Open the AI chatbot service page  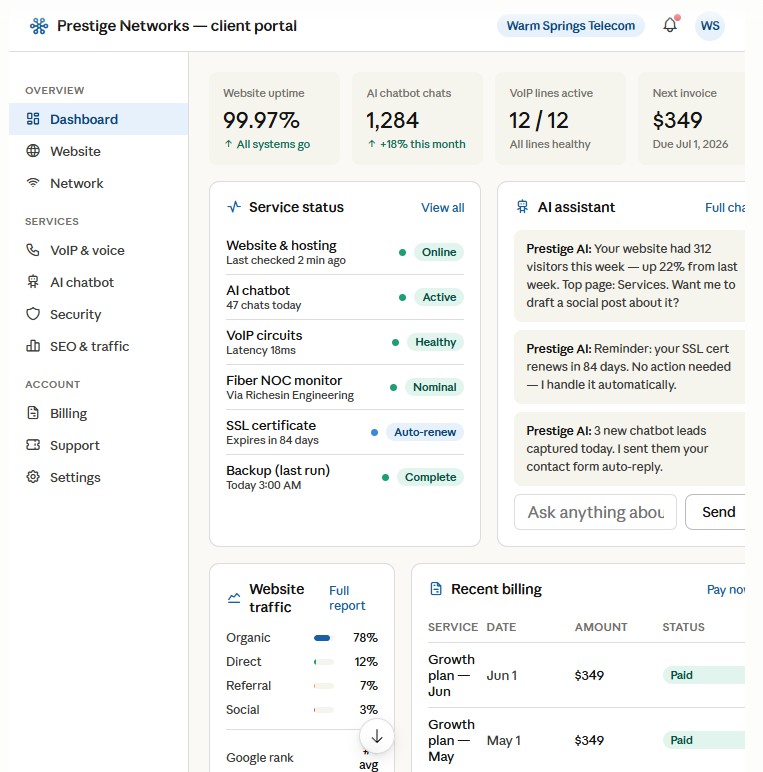tap(98, 282)
